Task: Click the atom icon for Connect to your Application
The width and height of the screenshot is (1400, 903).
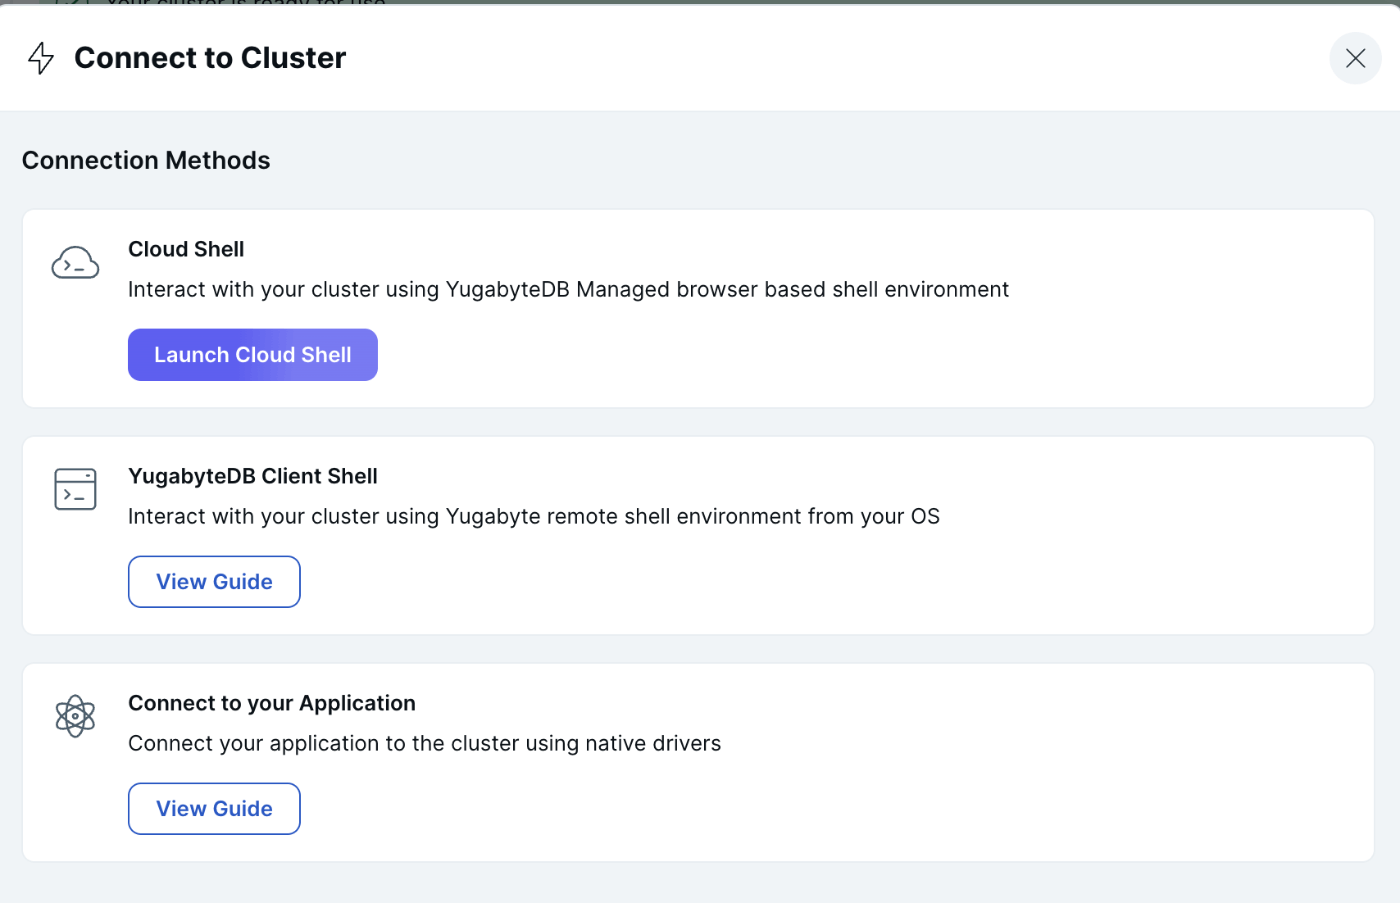Action: (75, 716)
